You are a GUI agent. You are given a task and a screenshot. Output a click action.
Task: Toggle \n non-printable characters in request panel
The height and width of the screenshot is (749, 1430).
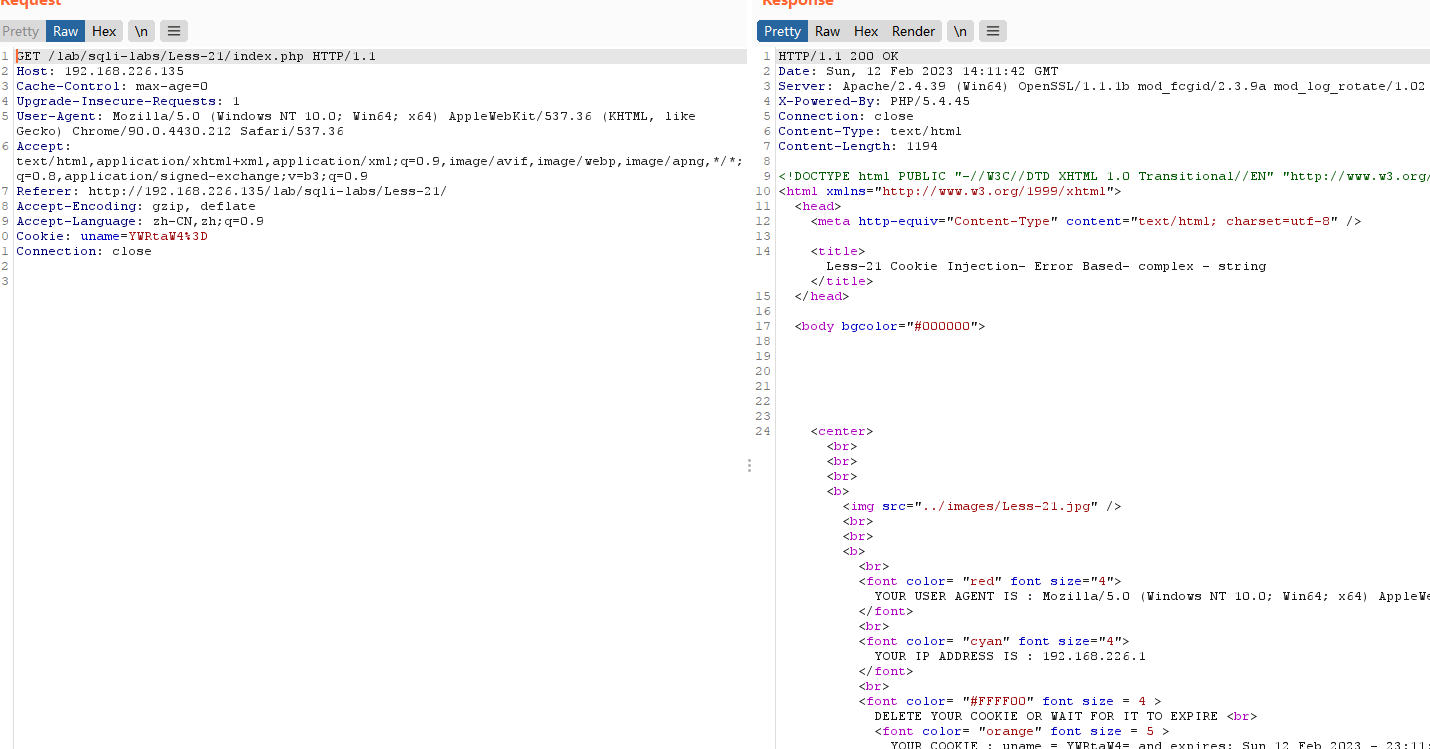click(x=141, y=31)
